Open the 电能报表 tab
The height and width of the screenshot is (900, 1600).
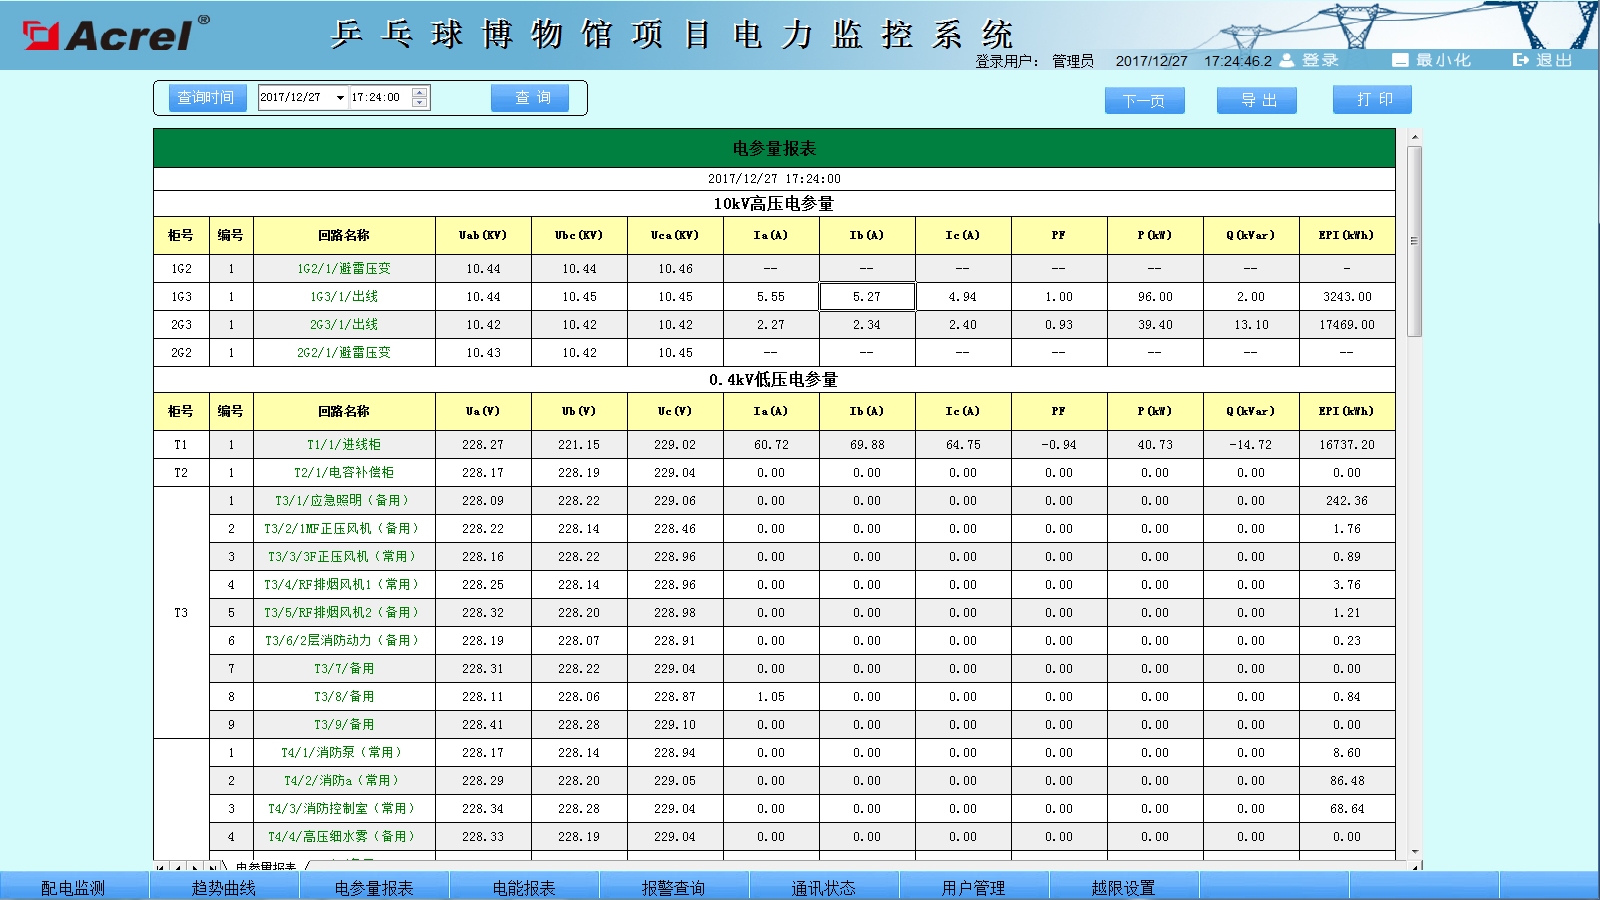[524, 886]
